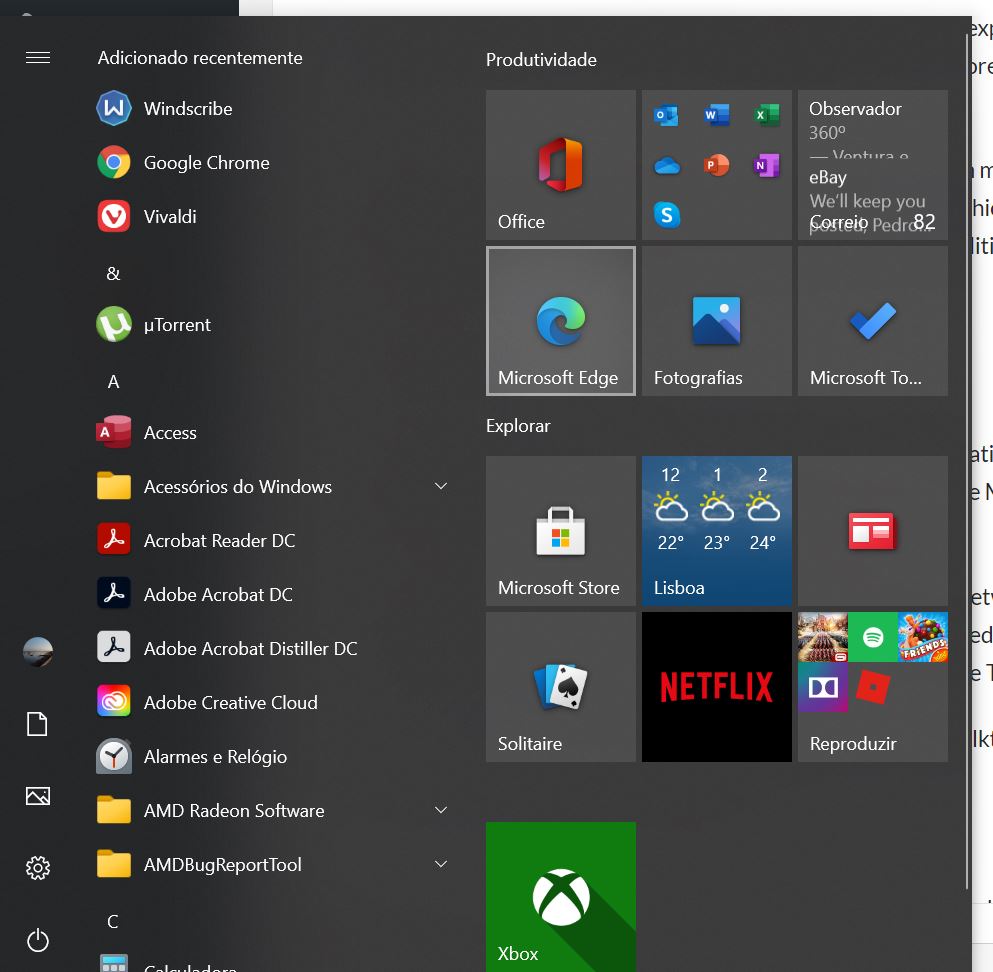
Task: Open Alarmes e Relógio clock icon
Action: click(114, 756)
